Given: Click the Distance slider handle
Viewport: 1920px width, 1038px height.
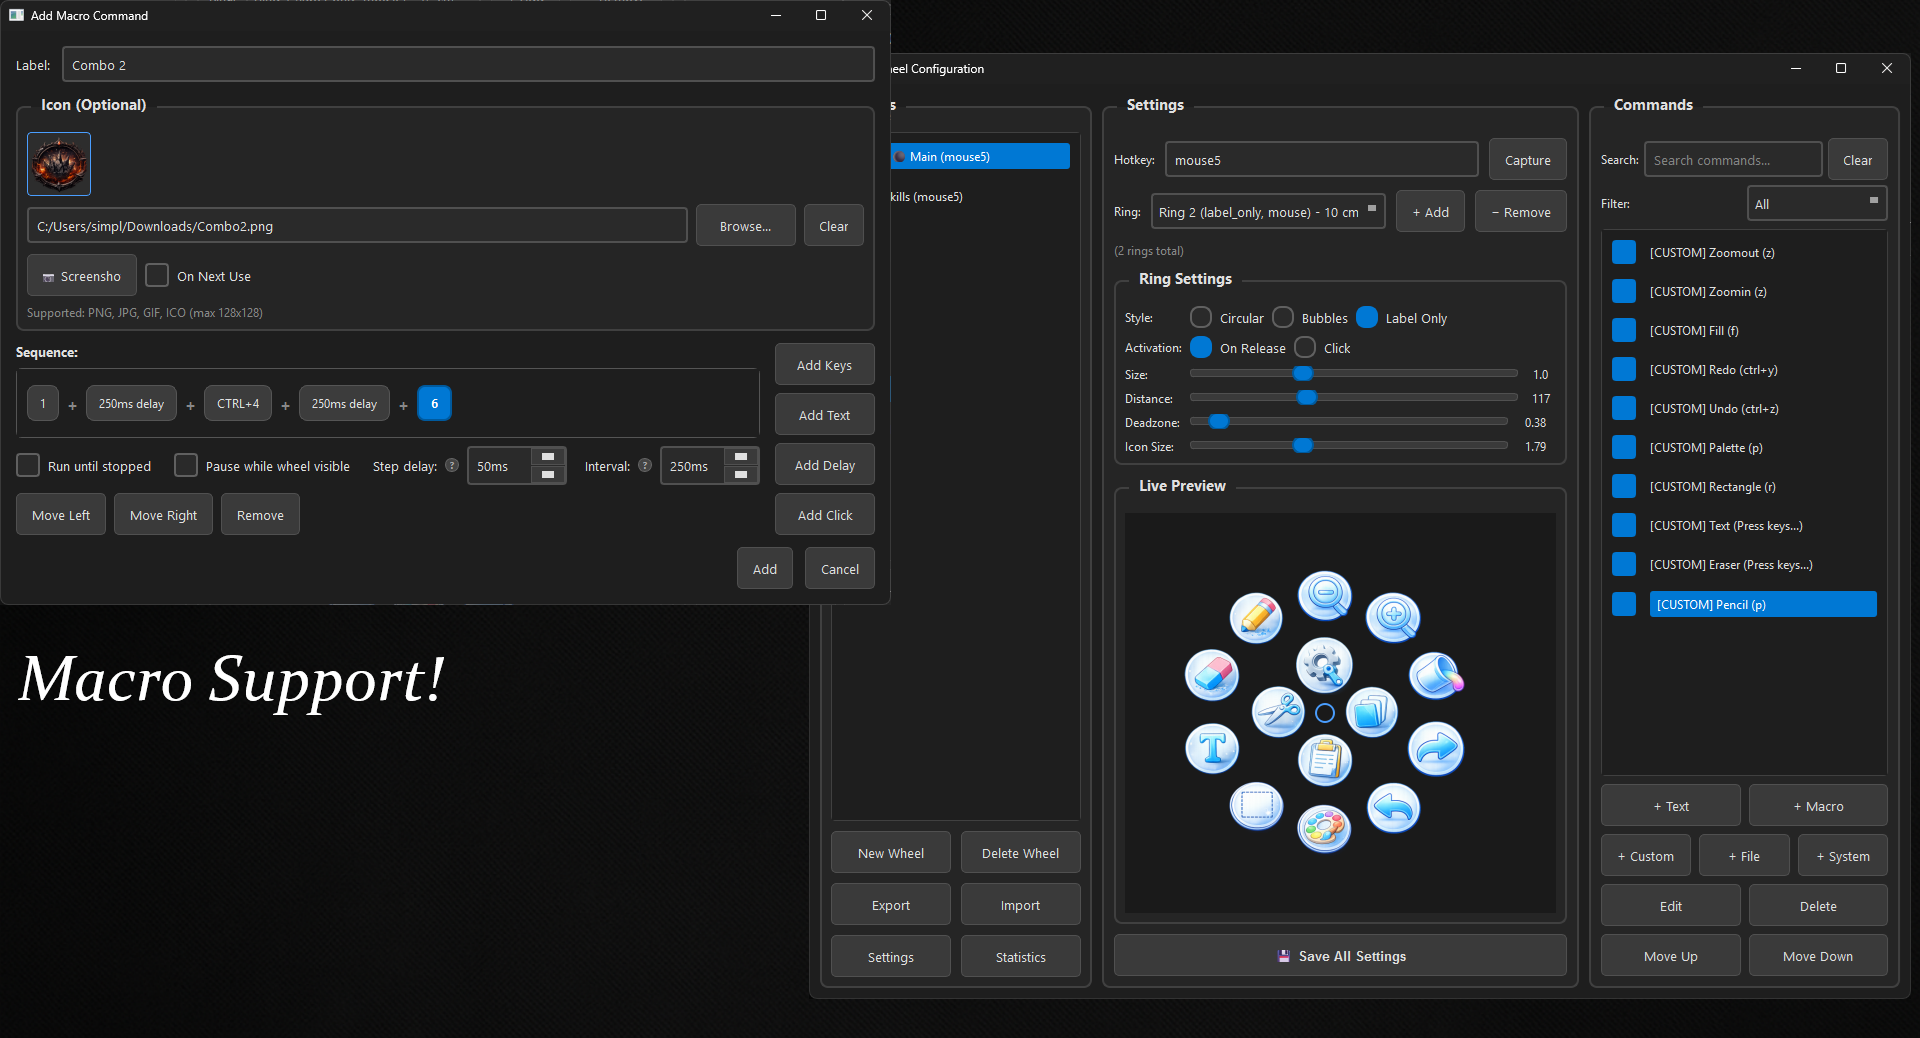Looking at the screenshot, I should click(x=1306, y=398).
